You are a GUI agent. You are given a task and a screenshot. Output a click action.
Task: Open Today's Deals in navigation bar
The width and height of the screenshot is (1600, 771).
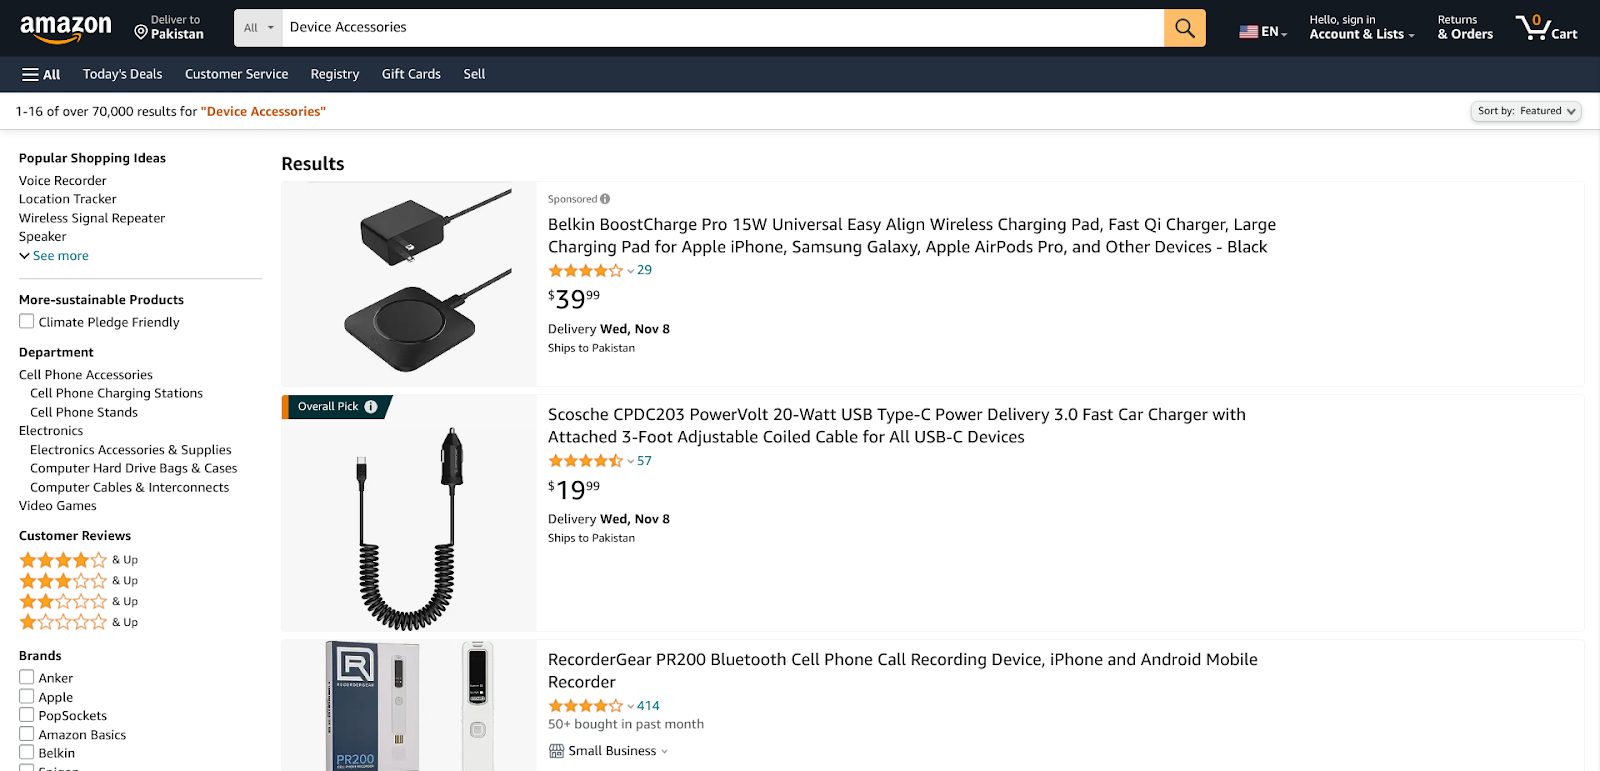click(x=122, y=74)
